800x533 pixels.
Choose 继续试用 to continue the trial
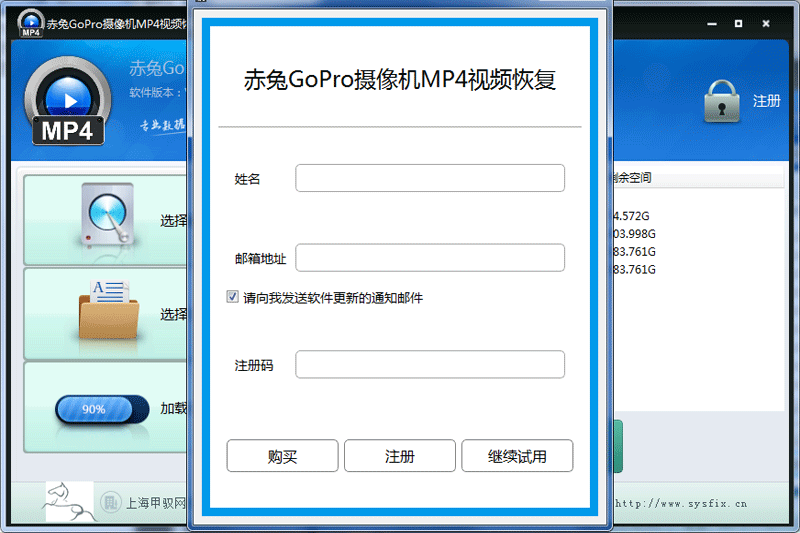(517, 456)
